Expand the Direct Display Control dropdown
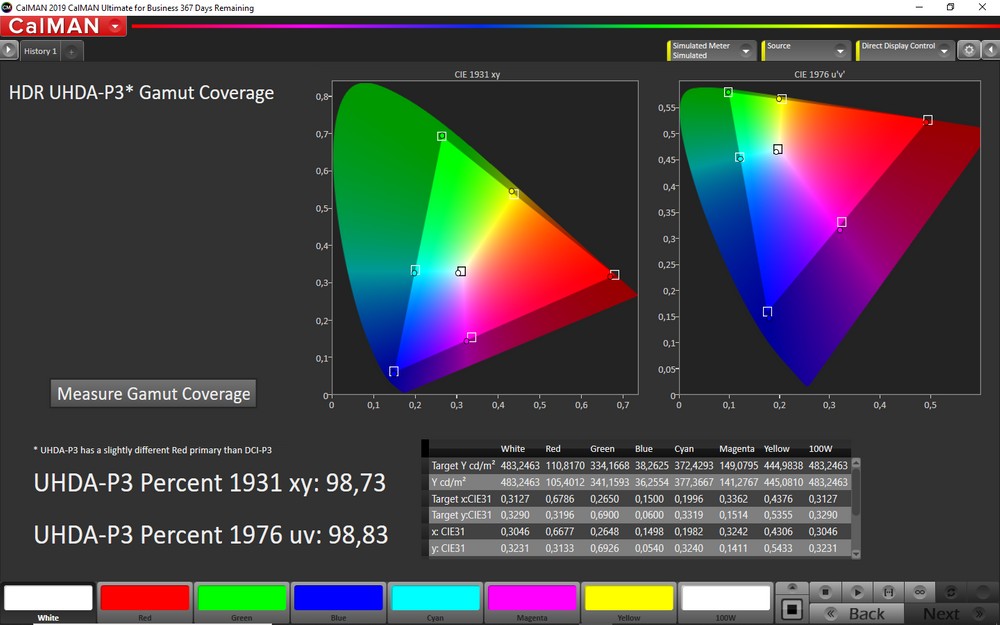Image resolution: width=1000 pixels, height=625 pixels. pyautogui.click(x=945, y=51)
